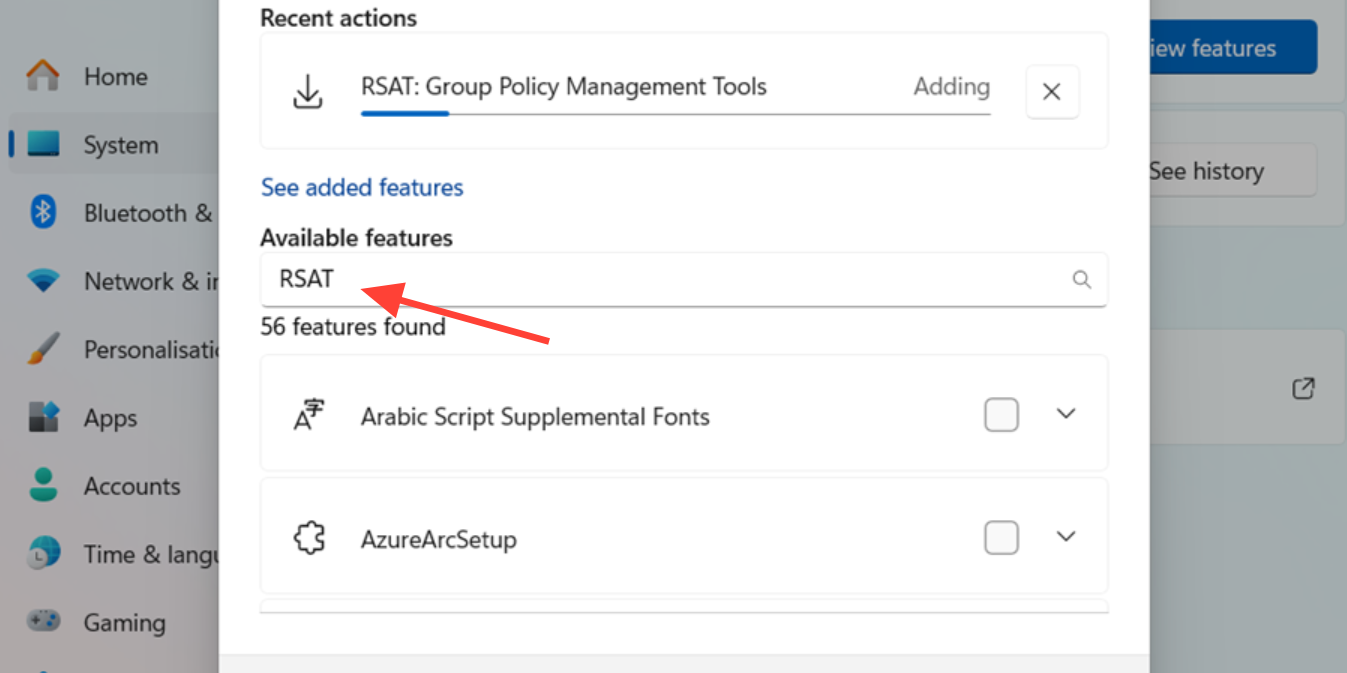Click the Arabic Script fonts icon
1347x673 pixels.
(309, 415)
